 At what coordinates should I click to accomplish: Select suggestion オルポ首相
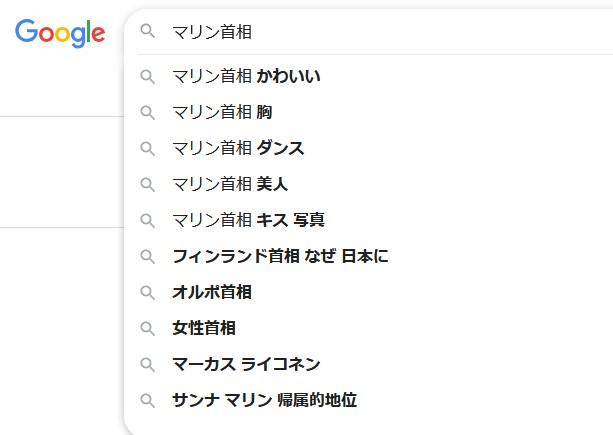click(x=212, y=292)
